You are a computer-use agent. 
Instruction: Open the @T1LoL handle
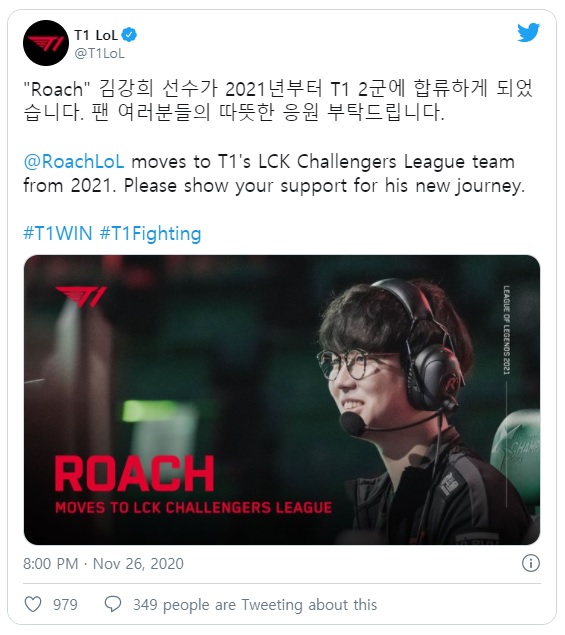(100, 53)
